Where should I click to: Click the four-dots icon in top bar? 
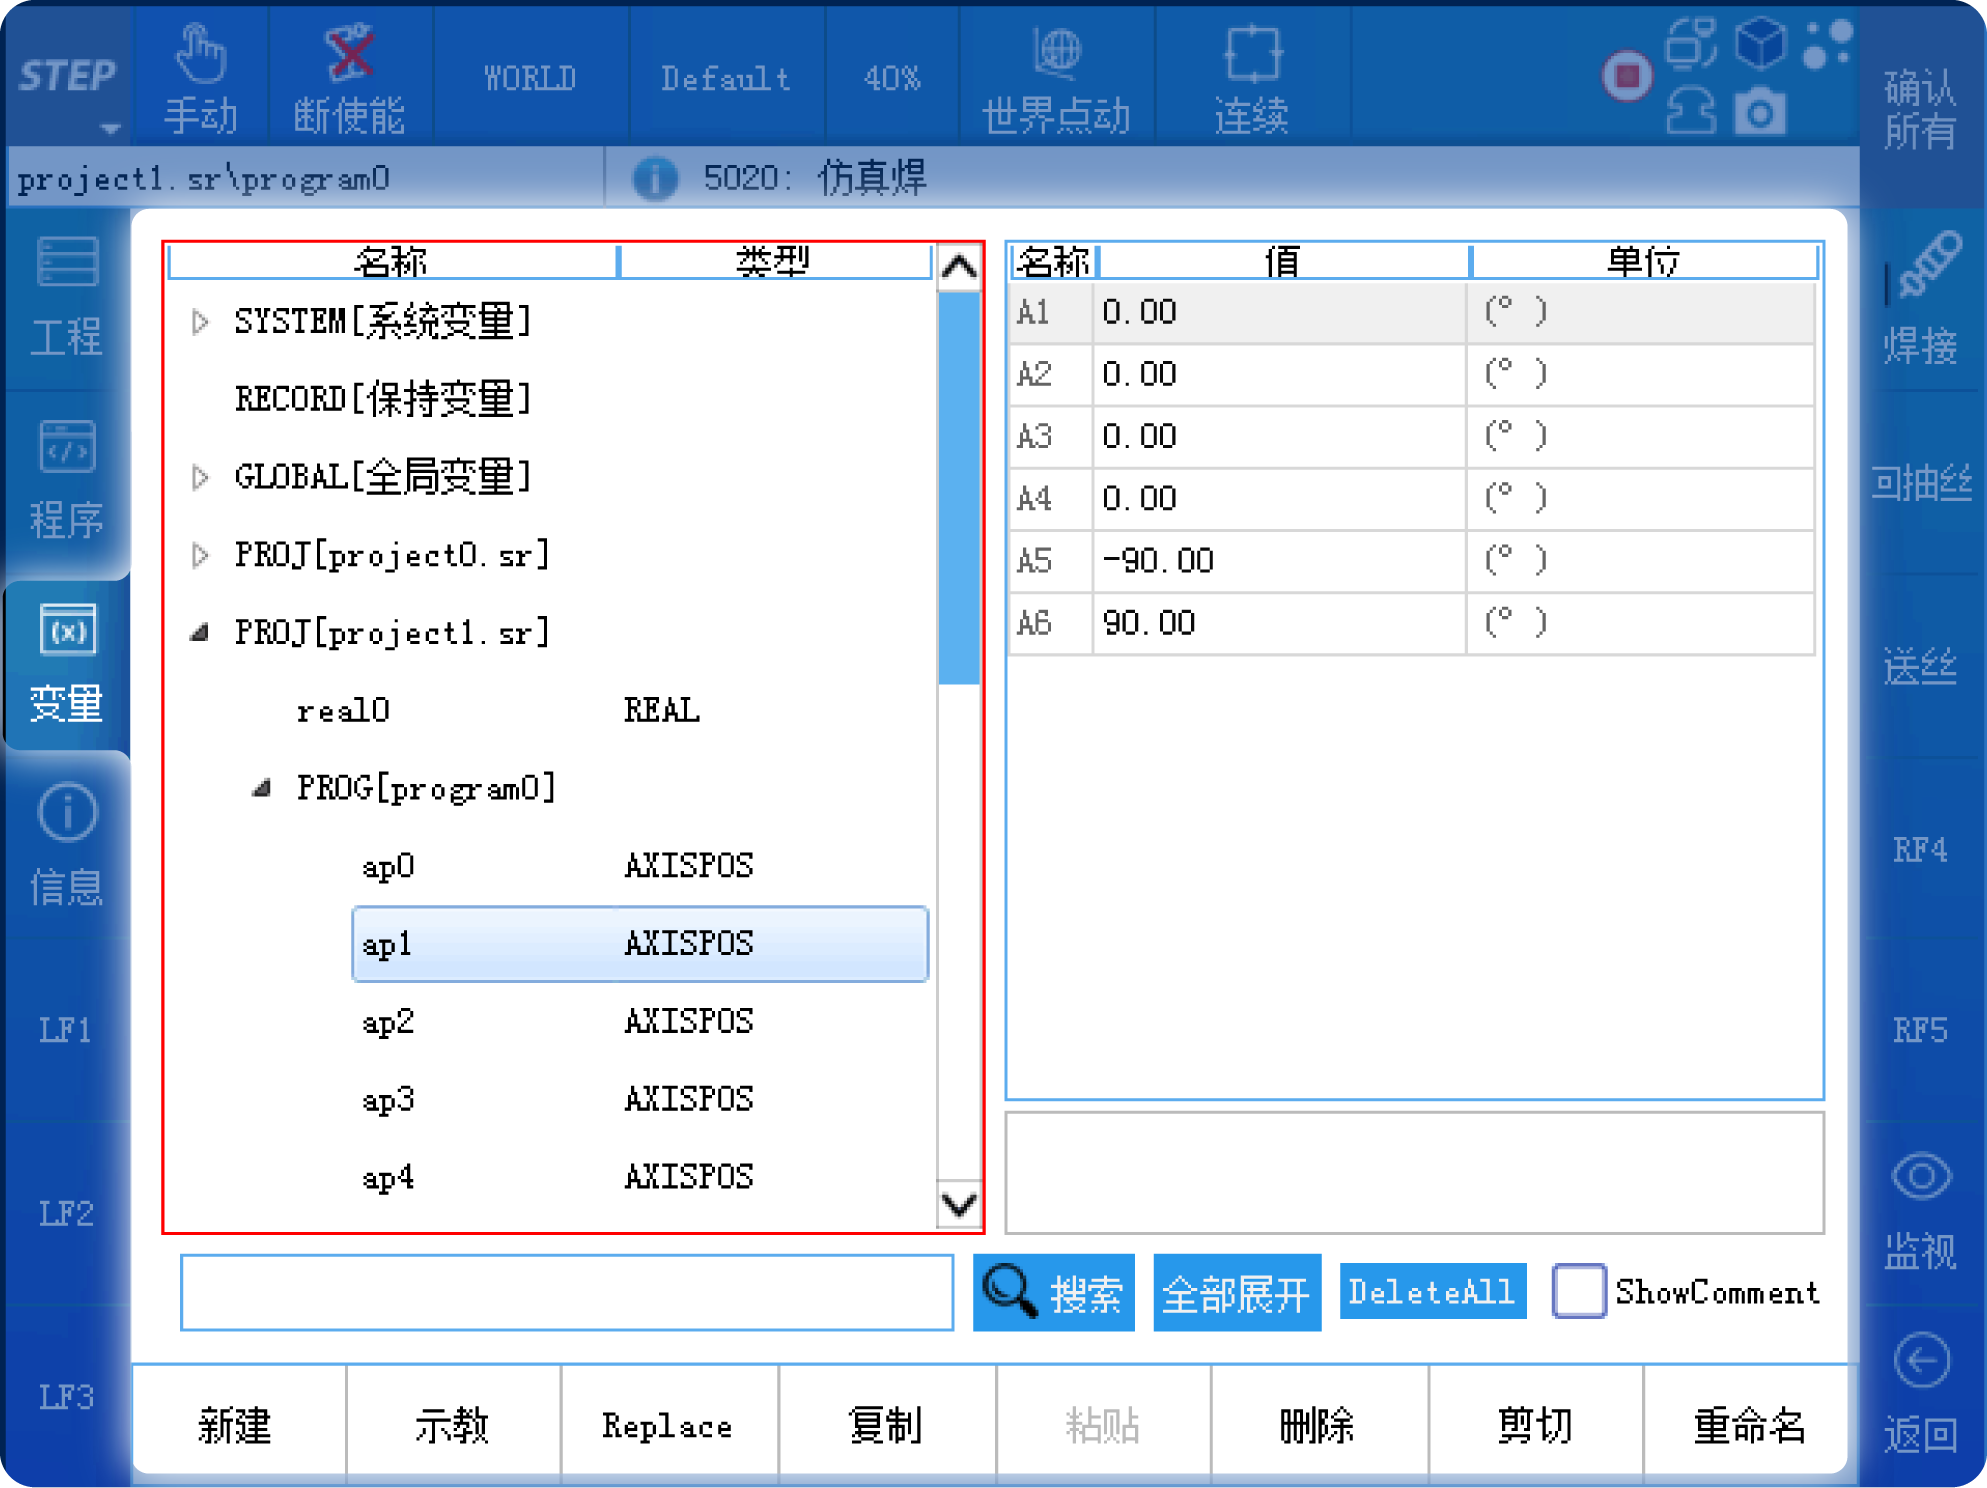coord(1827,44)
